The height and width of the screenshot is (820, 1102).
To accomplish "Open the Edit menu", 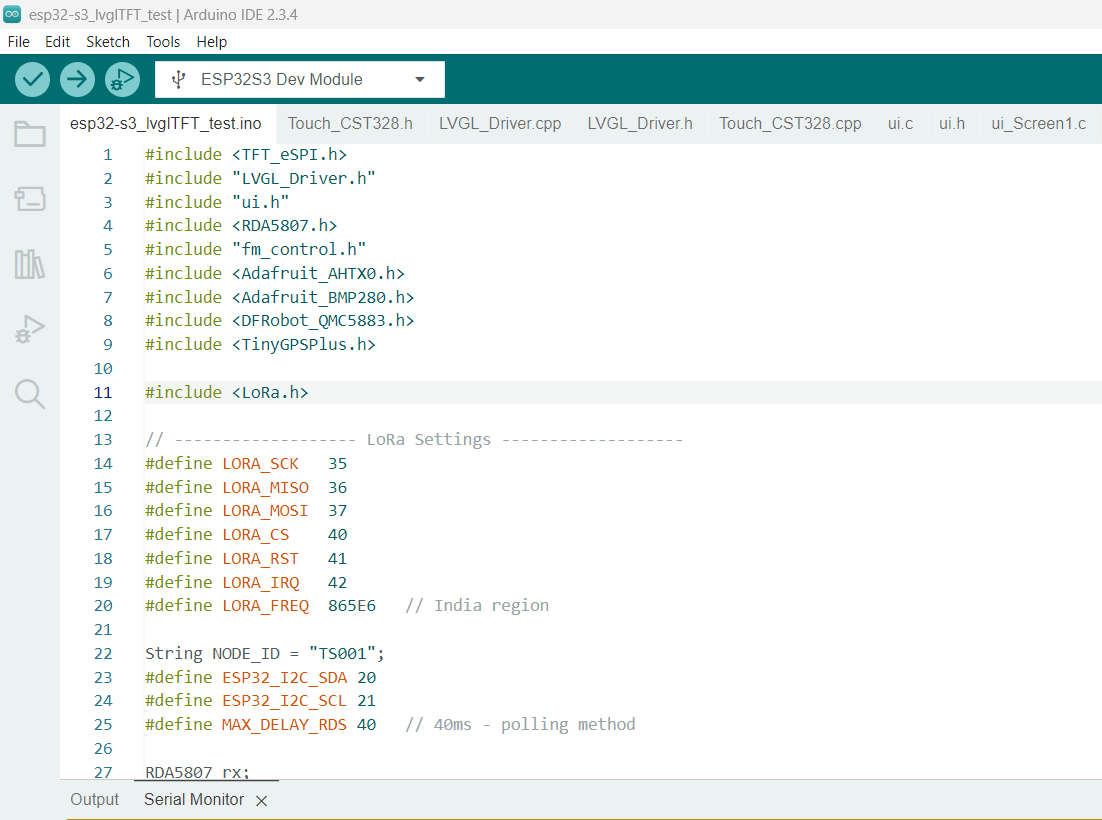I will pyautogui.click(x=58, y=41).
